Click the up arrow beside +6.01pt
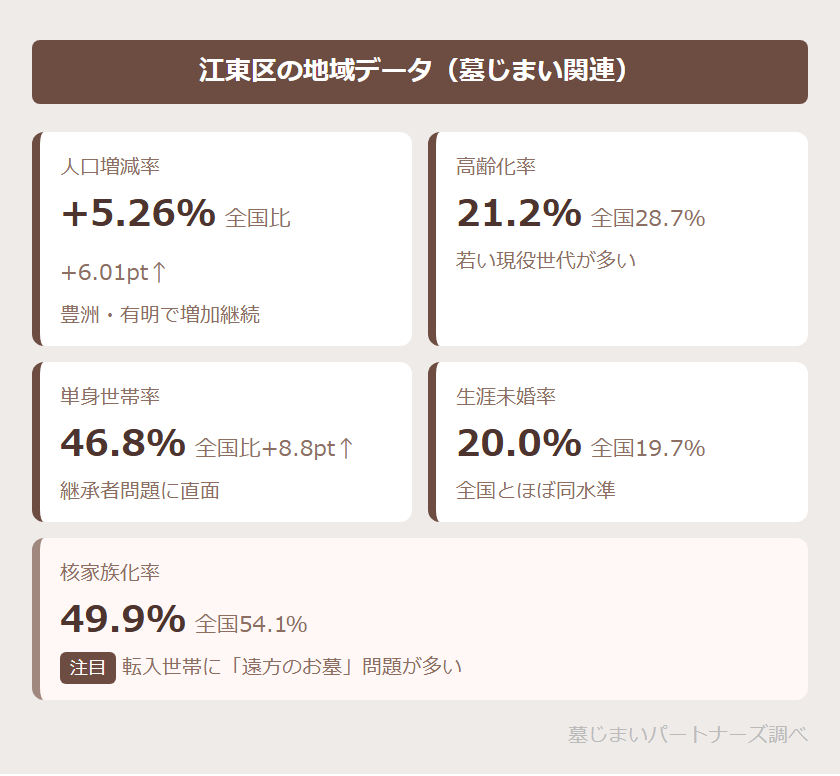Image resolution: width=840 pixels, height=776 pixels. tap(159, 272)
